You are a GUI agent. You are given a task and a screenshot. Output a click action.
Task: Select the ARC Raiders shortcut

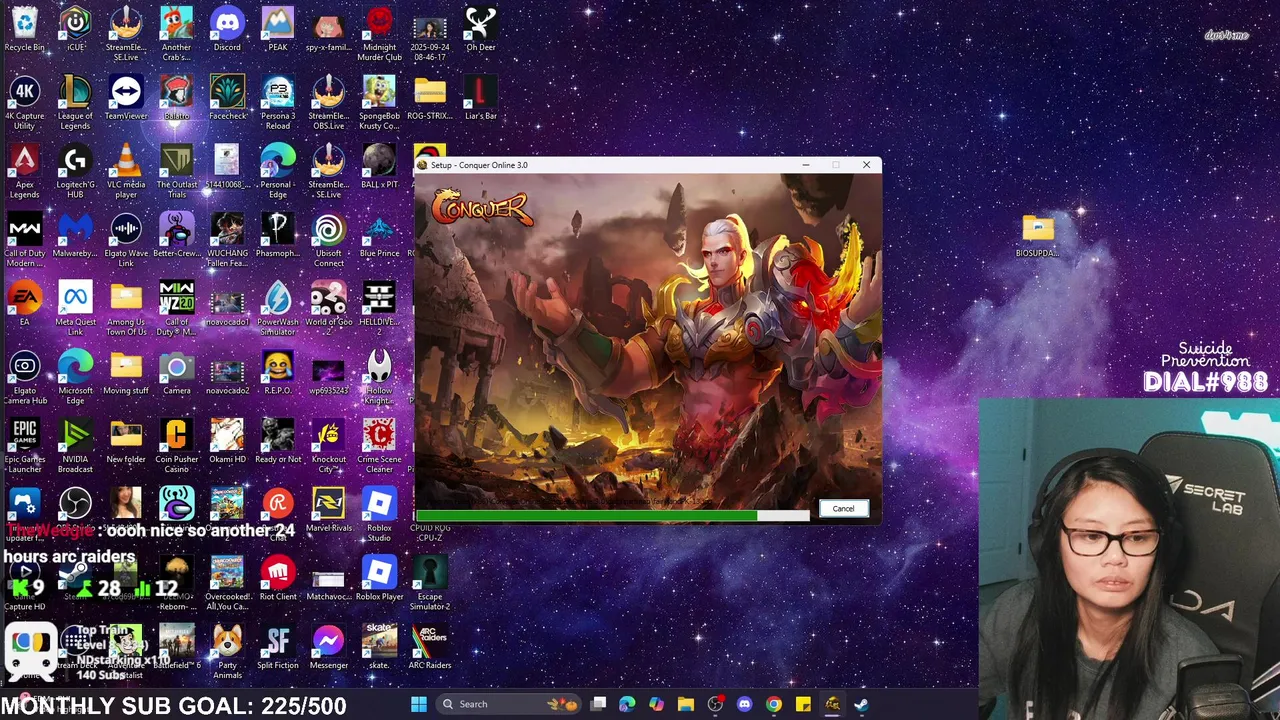[430, 647]
